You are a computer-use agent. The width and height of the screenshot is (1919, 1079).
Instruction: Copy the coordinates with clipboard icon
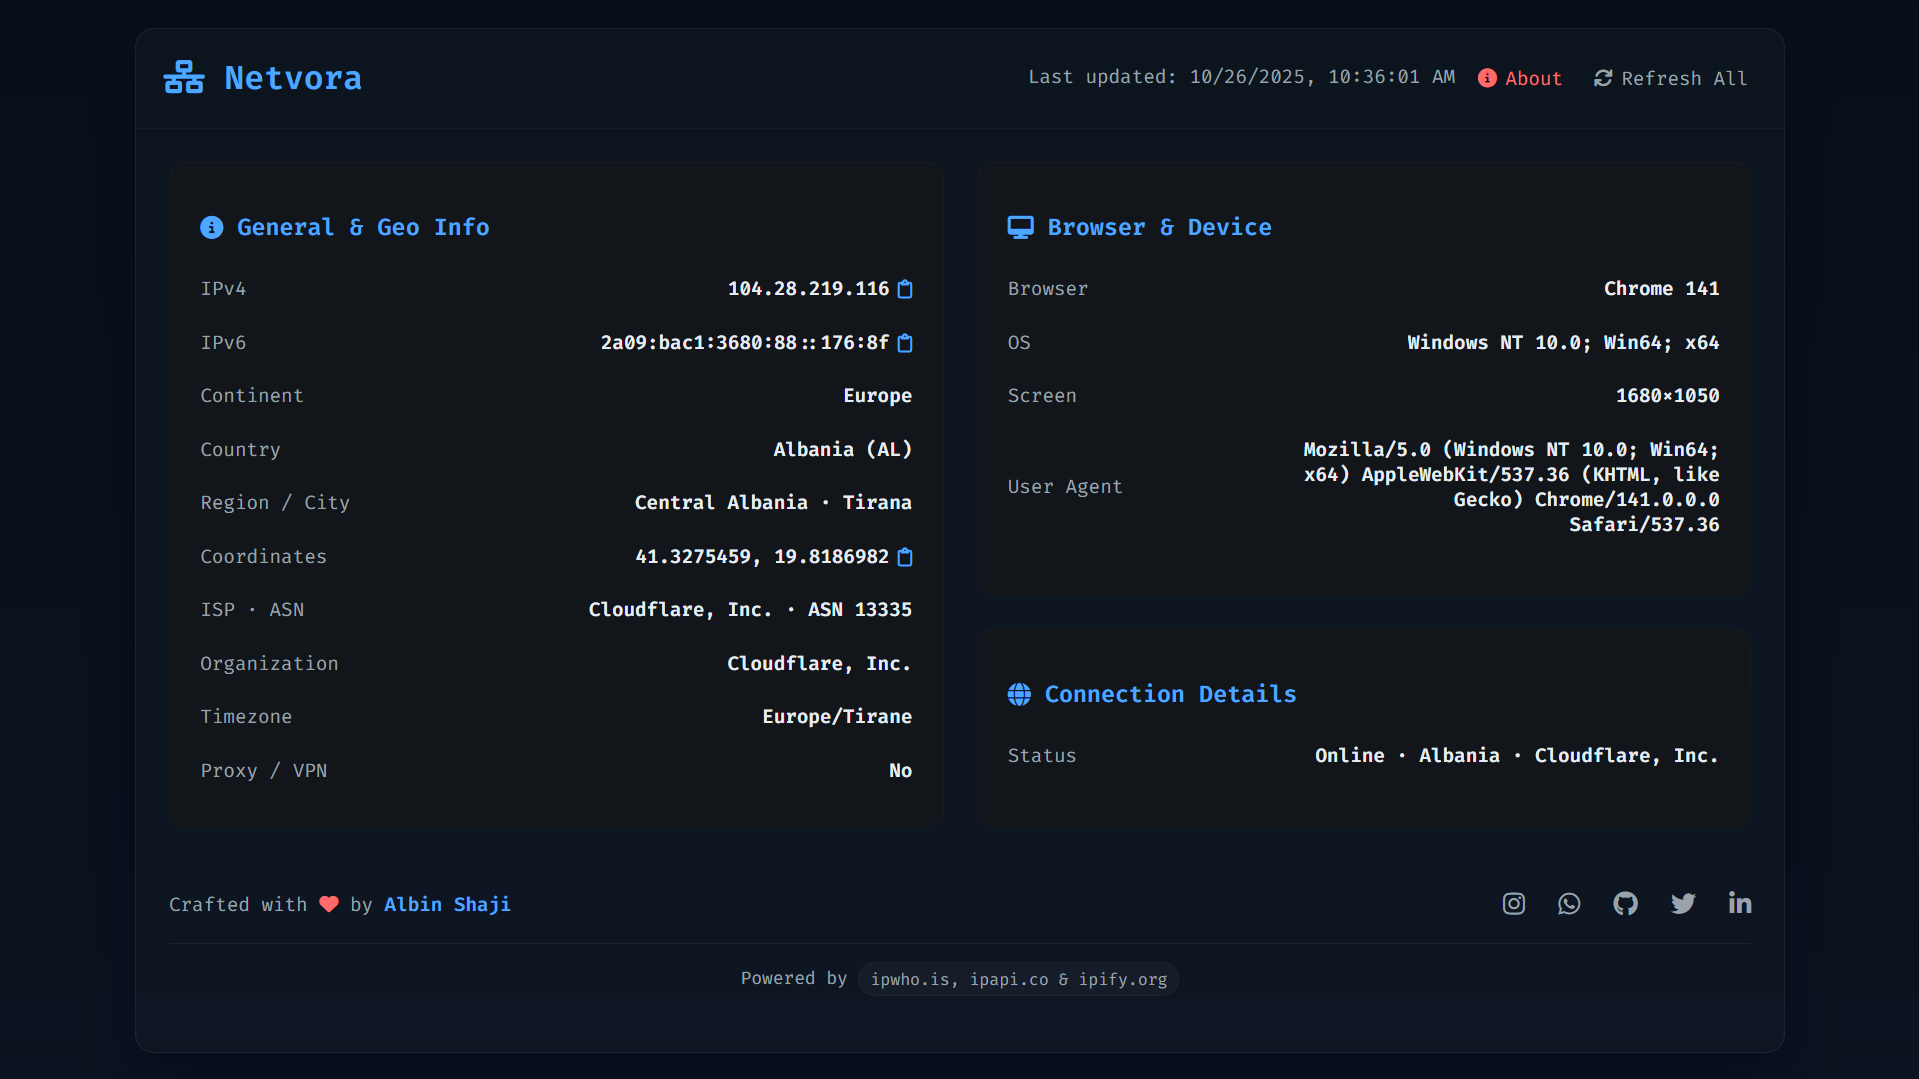905,557
